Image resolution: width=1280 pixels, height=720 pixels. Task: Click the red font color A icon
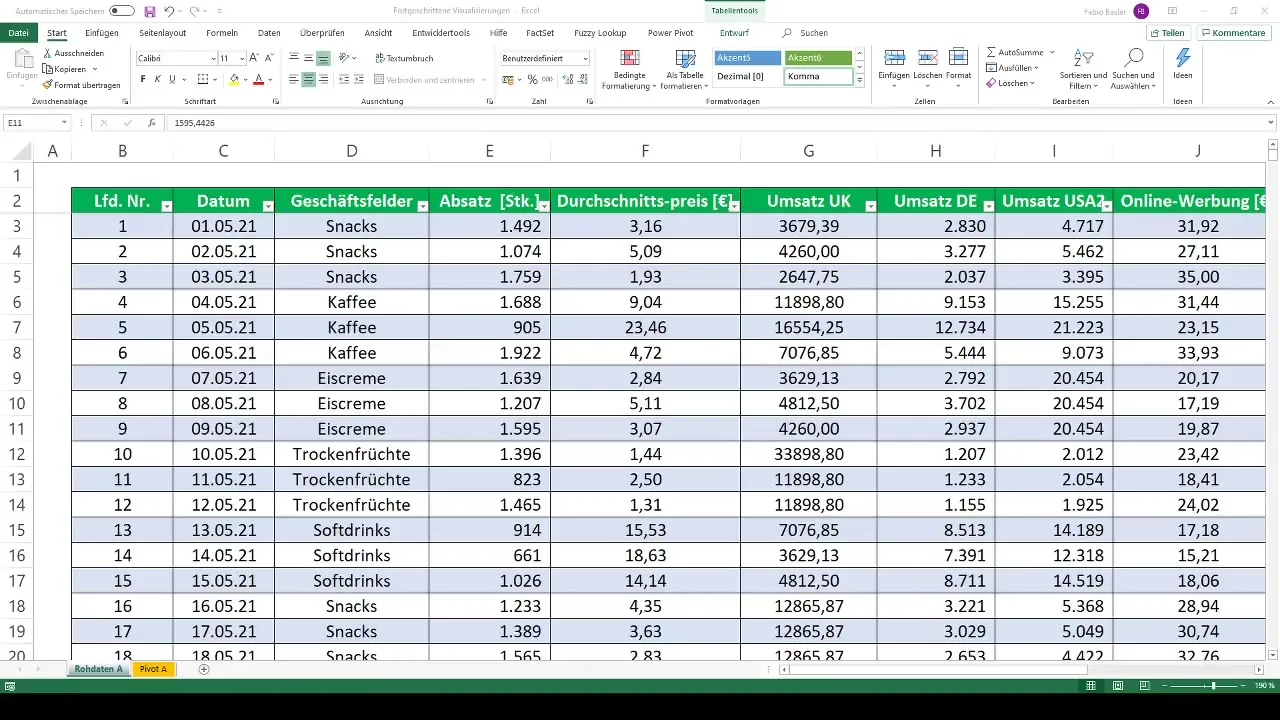[258, 79]
